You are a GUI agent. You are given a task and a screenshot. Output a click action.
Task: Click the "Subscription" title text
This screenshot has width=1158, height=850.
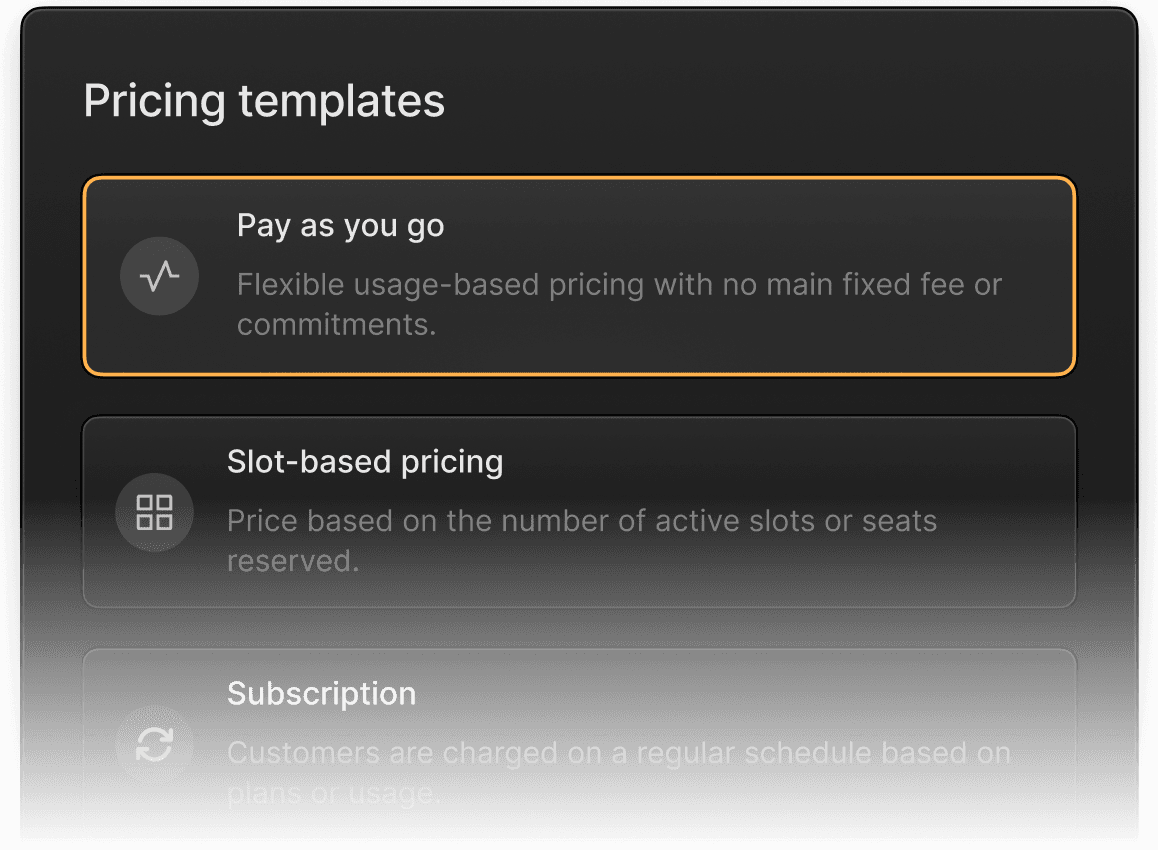pos(321,694)
